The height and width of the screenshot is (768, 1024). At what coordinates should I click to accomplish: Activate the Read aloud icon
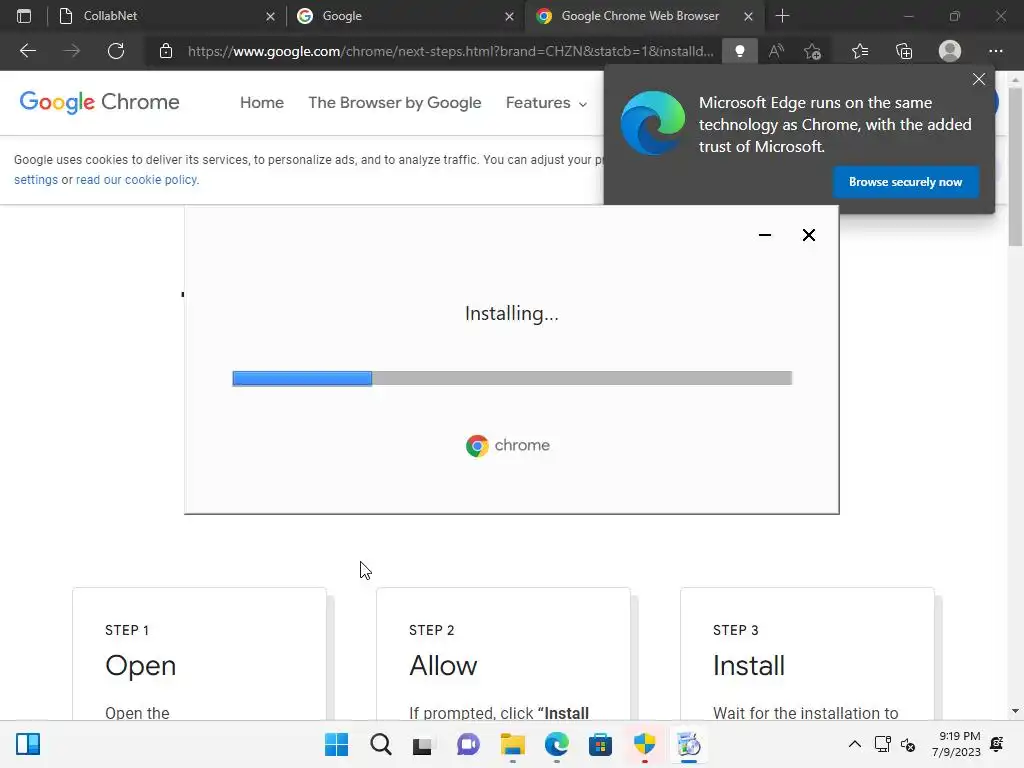click(x=776, y=51)
